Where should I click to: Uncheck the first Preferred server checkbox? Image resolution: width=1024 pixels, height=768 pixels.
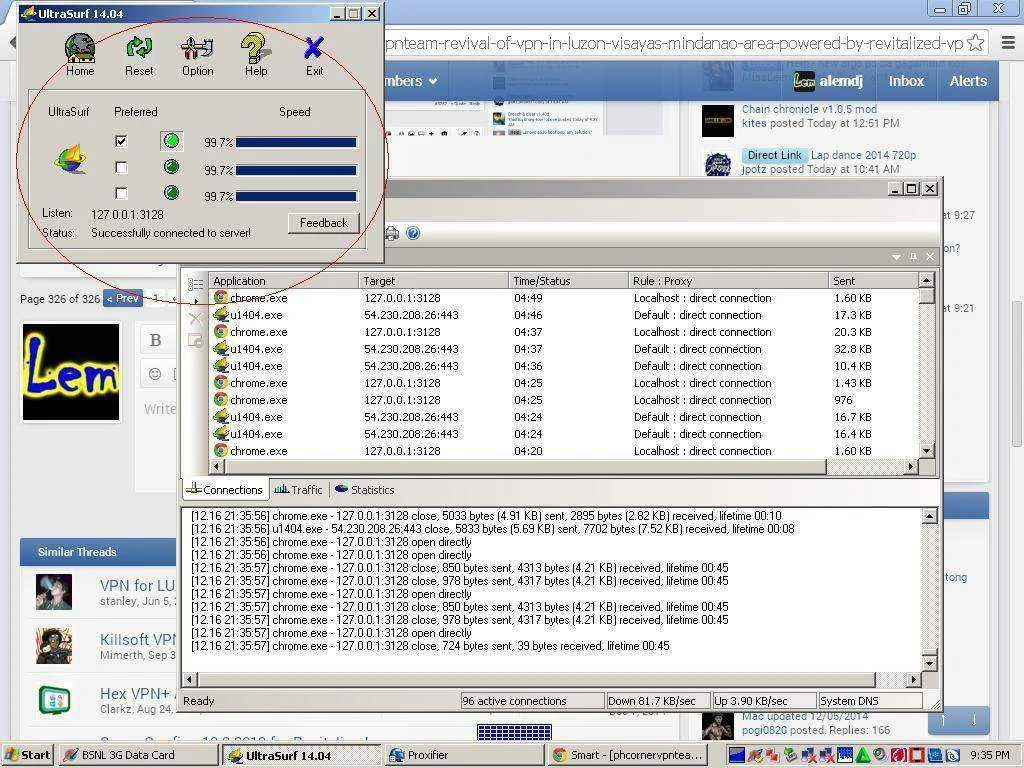[x=121, y=141]
